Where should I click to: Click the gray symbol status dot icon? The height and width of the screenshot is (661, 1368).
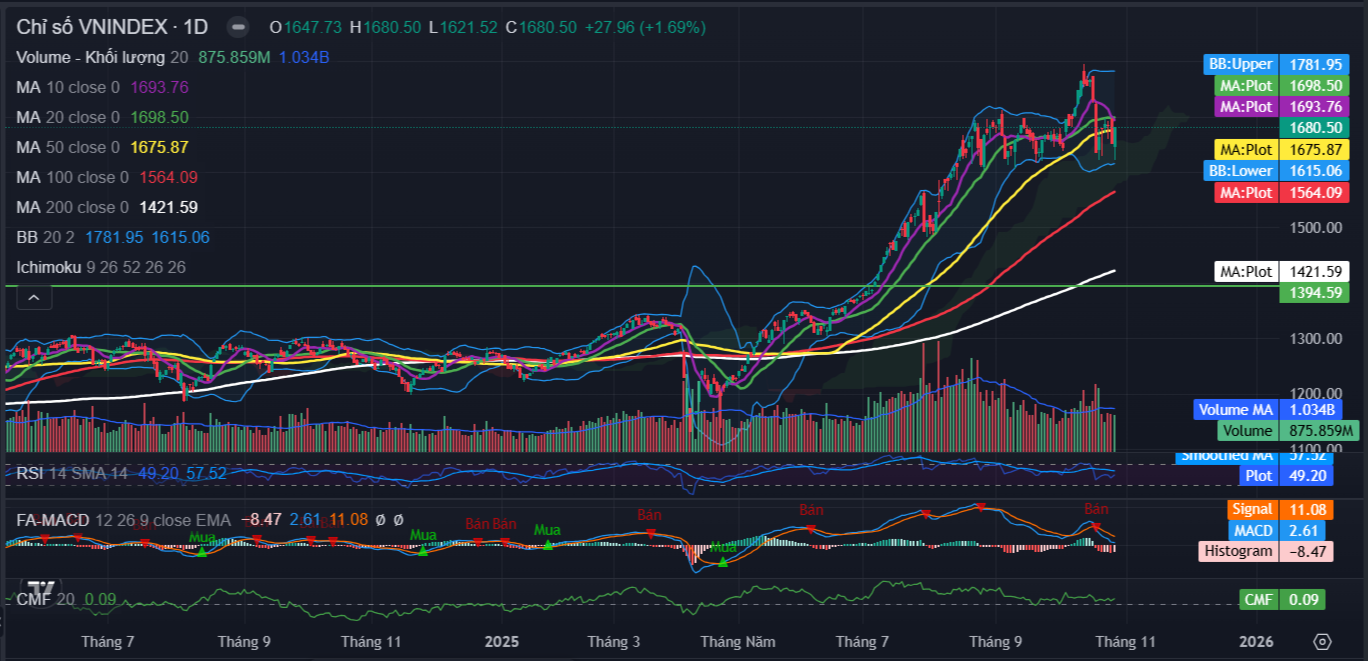(x=238, y=27)
